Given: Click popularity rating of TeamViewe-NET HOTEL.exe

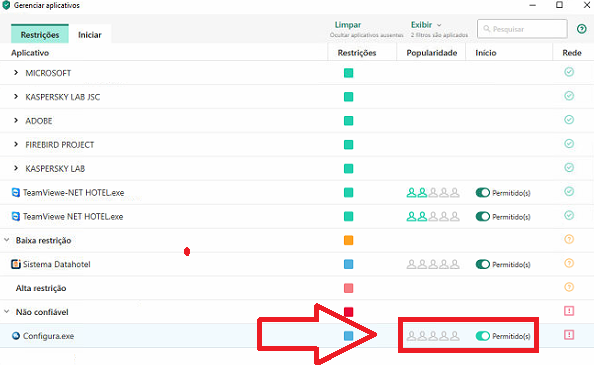Looking at the screenshot, I should [433, 193].
